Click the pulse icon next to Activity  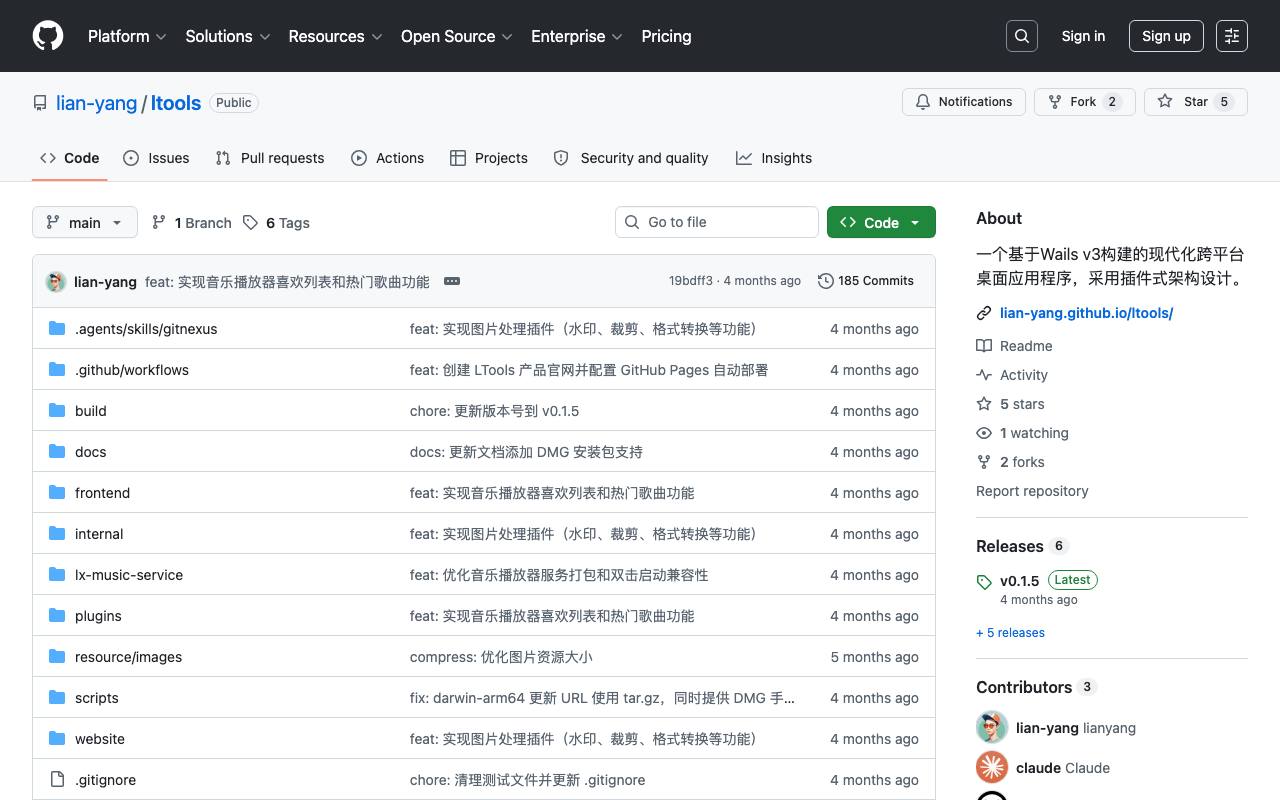[x=984, y=375]
